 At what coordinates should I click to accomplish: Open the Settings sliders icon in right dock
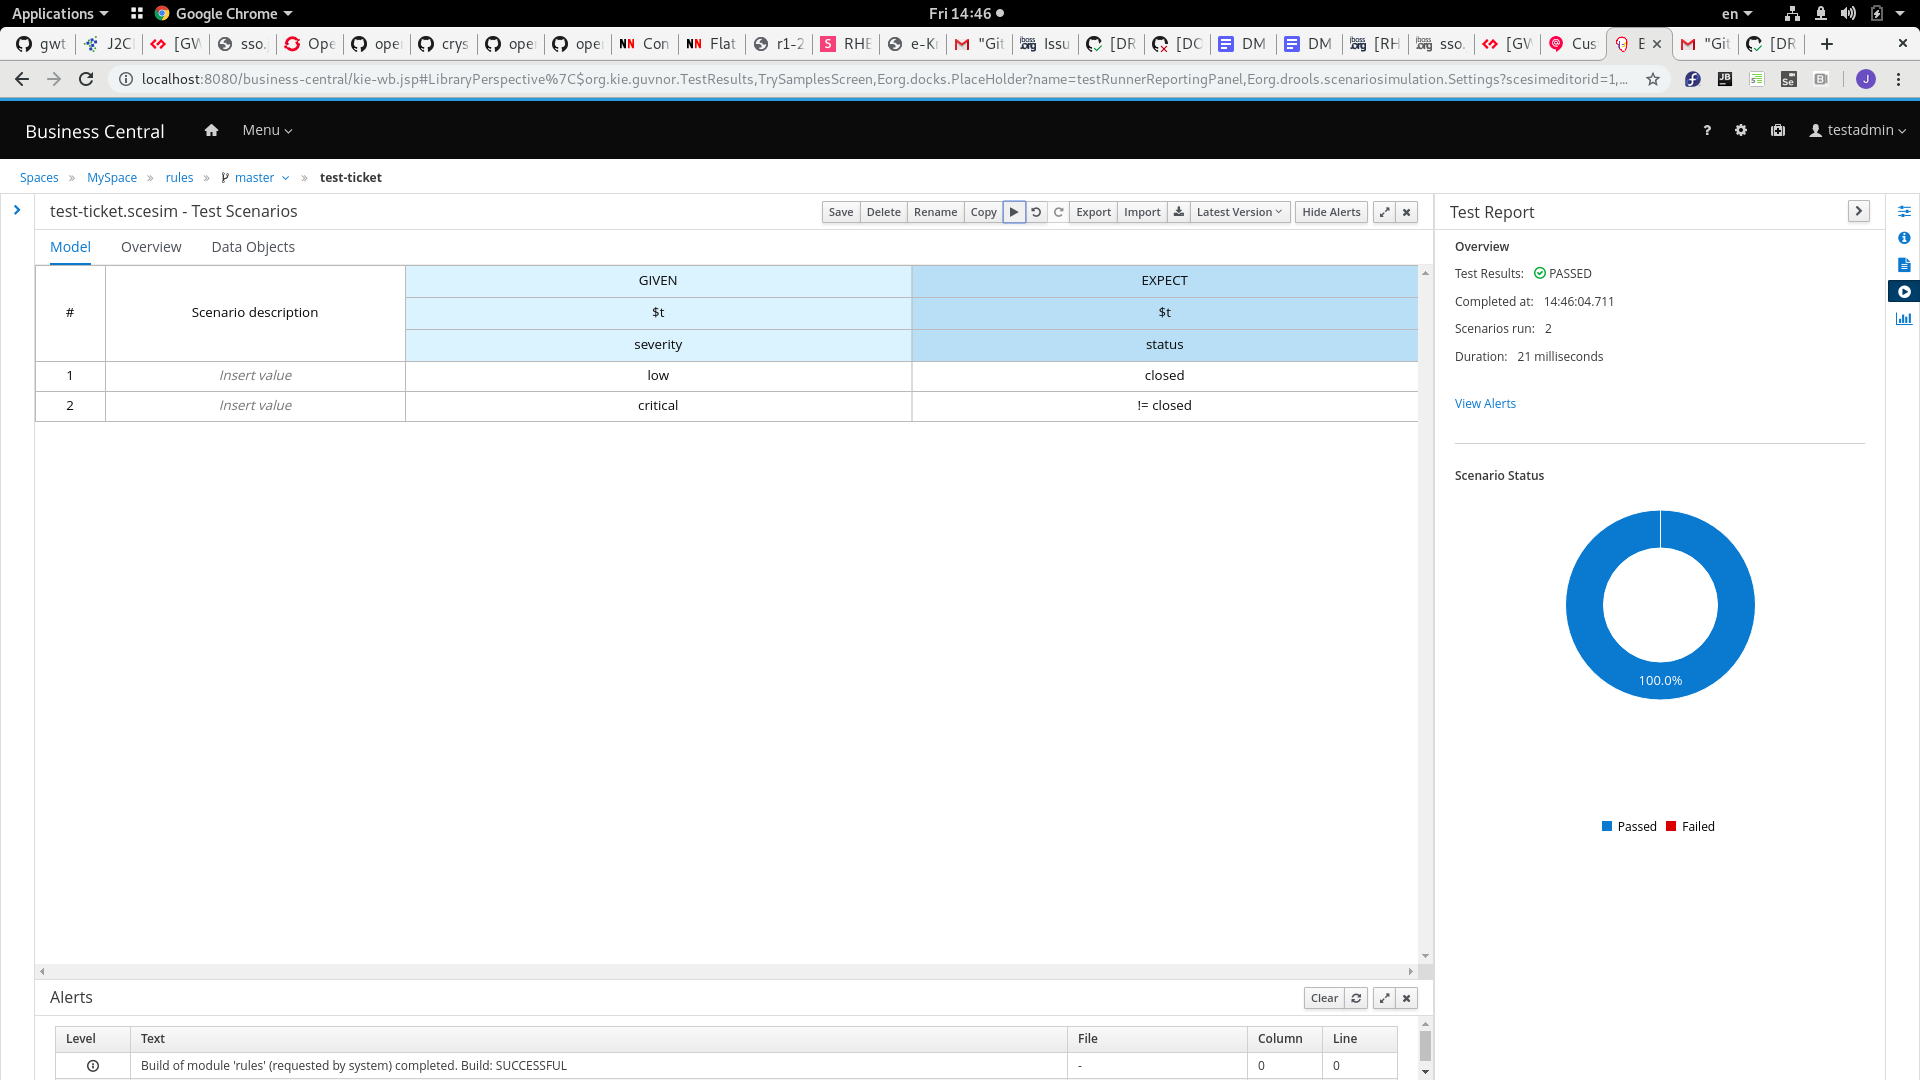pos(1904,211)
